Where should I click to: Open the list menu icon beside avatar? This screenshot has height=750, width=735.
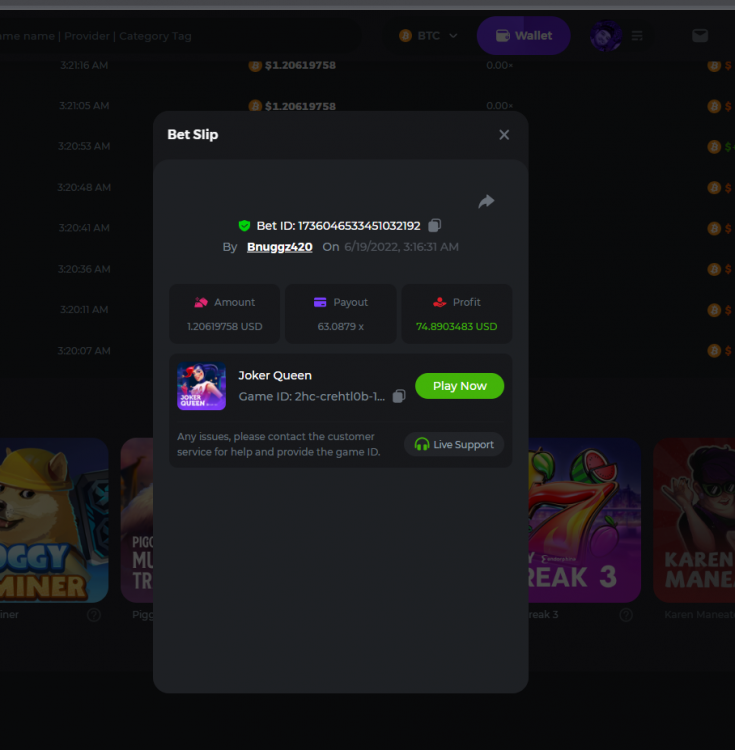click(x=636, y=36)
